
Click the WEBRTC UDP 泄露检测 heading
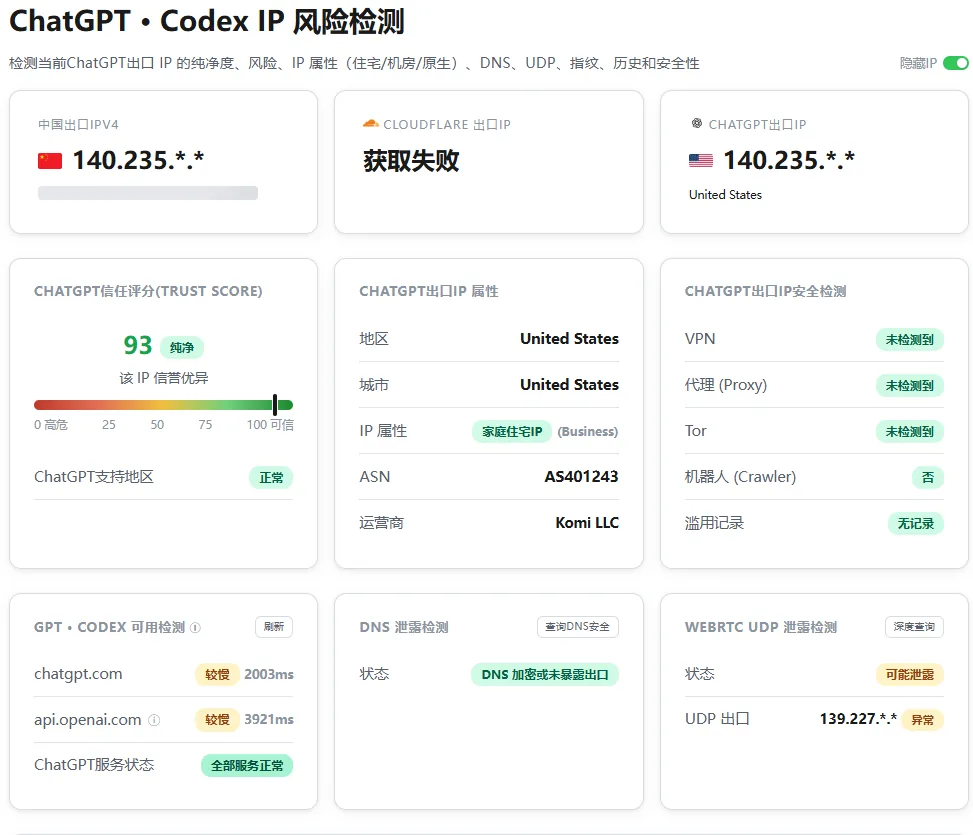761,627
